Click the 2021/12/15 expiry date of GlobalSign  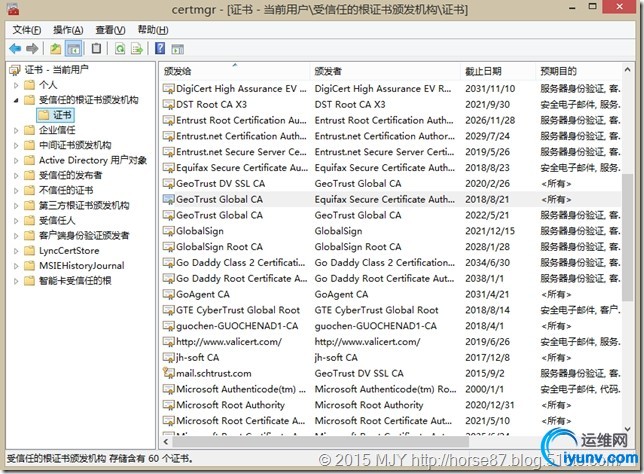click(490, 231)
